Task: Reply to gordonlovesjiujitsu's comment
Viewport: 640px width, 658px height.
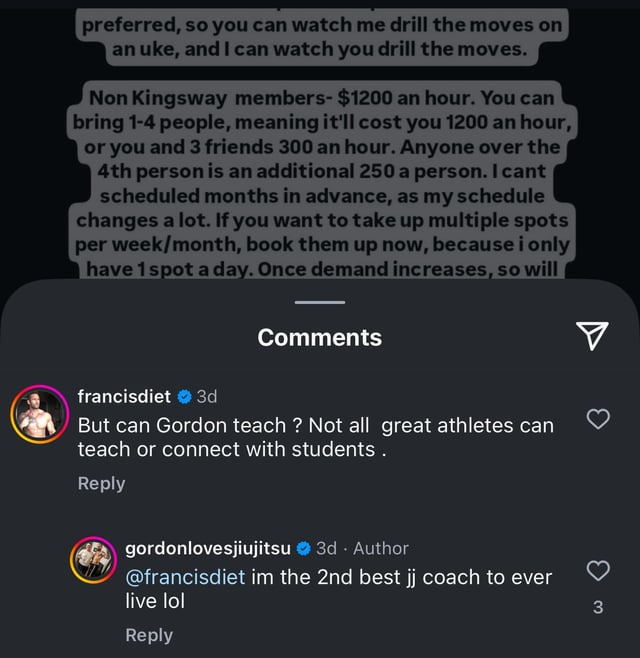Action: [149, 635]
